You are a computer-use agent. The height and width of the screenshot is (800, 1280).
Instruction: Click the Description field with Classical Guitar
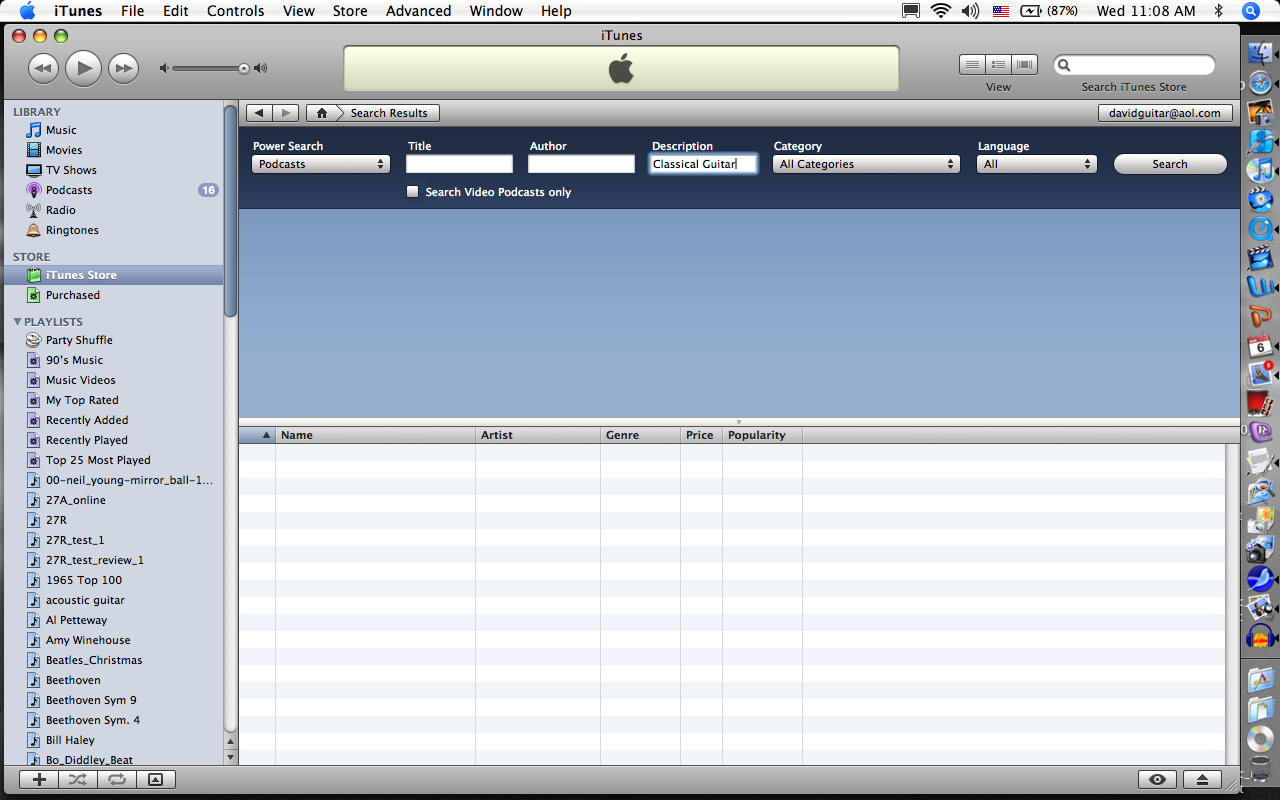click(703, 164)
